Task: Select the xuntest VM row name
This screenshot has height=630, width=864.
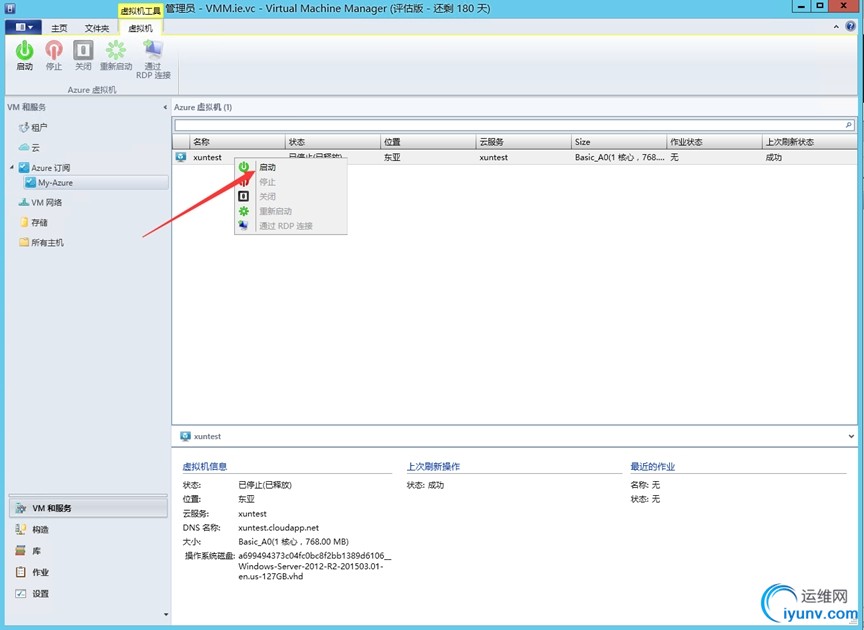Action: (x=207, y=157)
